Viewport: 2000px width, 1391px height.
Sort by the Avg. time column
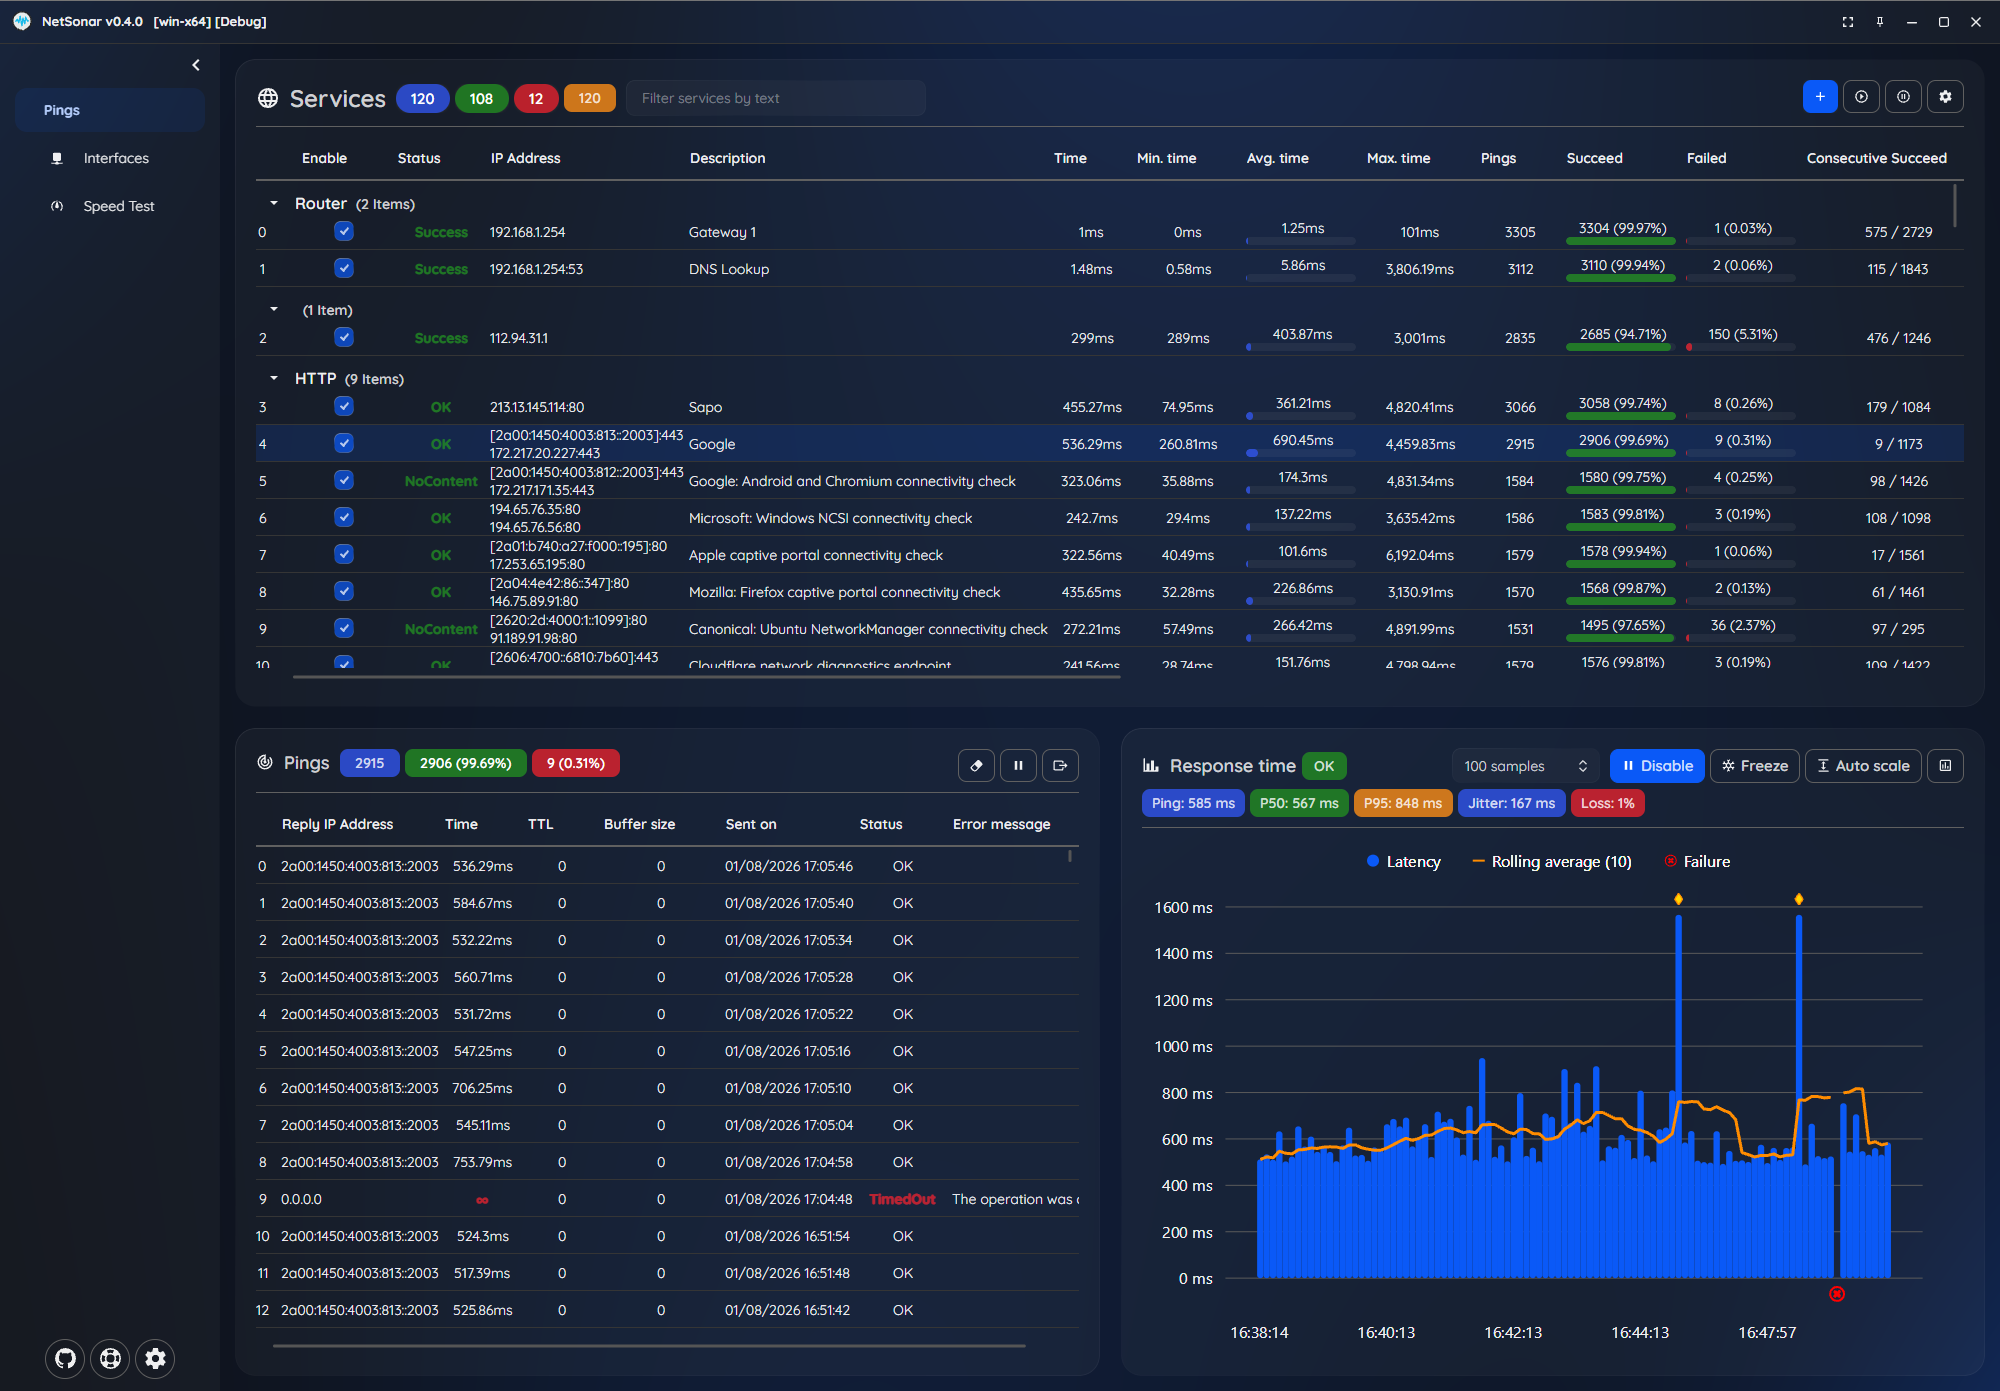1277,158
